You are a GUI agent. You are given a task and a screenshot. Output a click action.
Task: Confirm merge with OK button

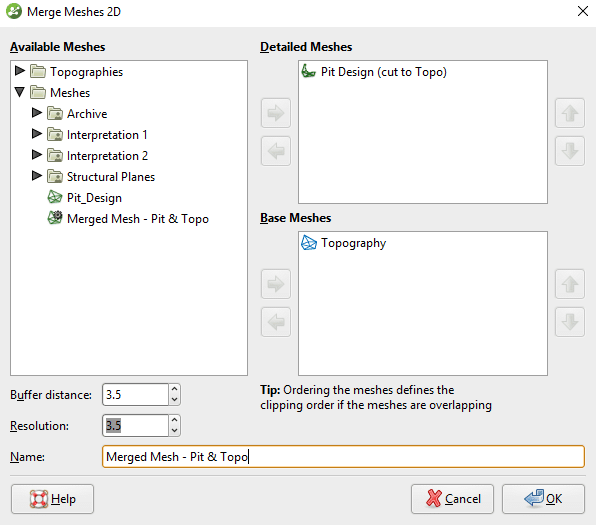(543, 499)
